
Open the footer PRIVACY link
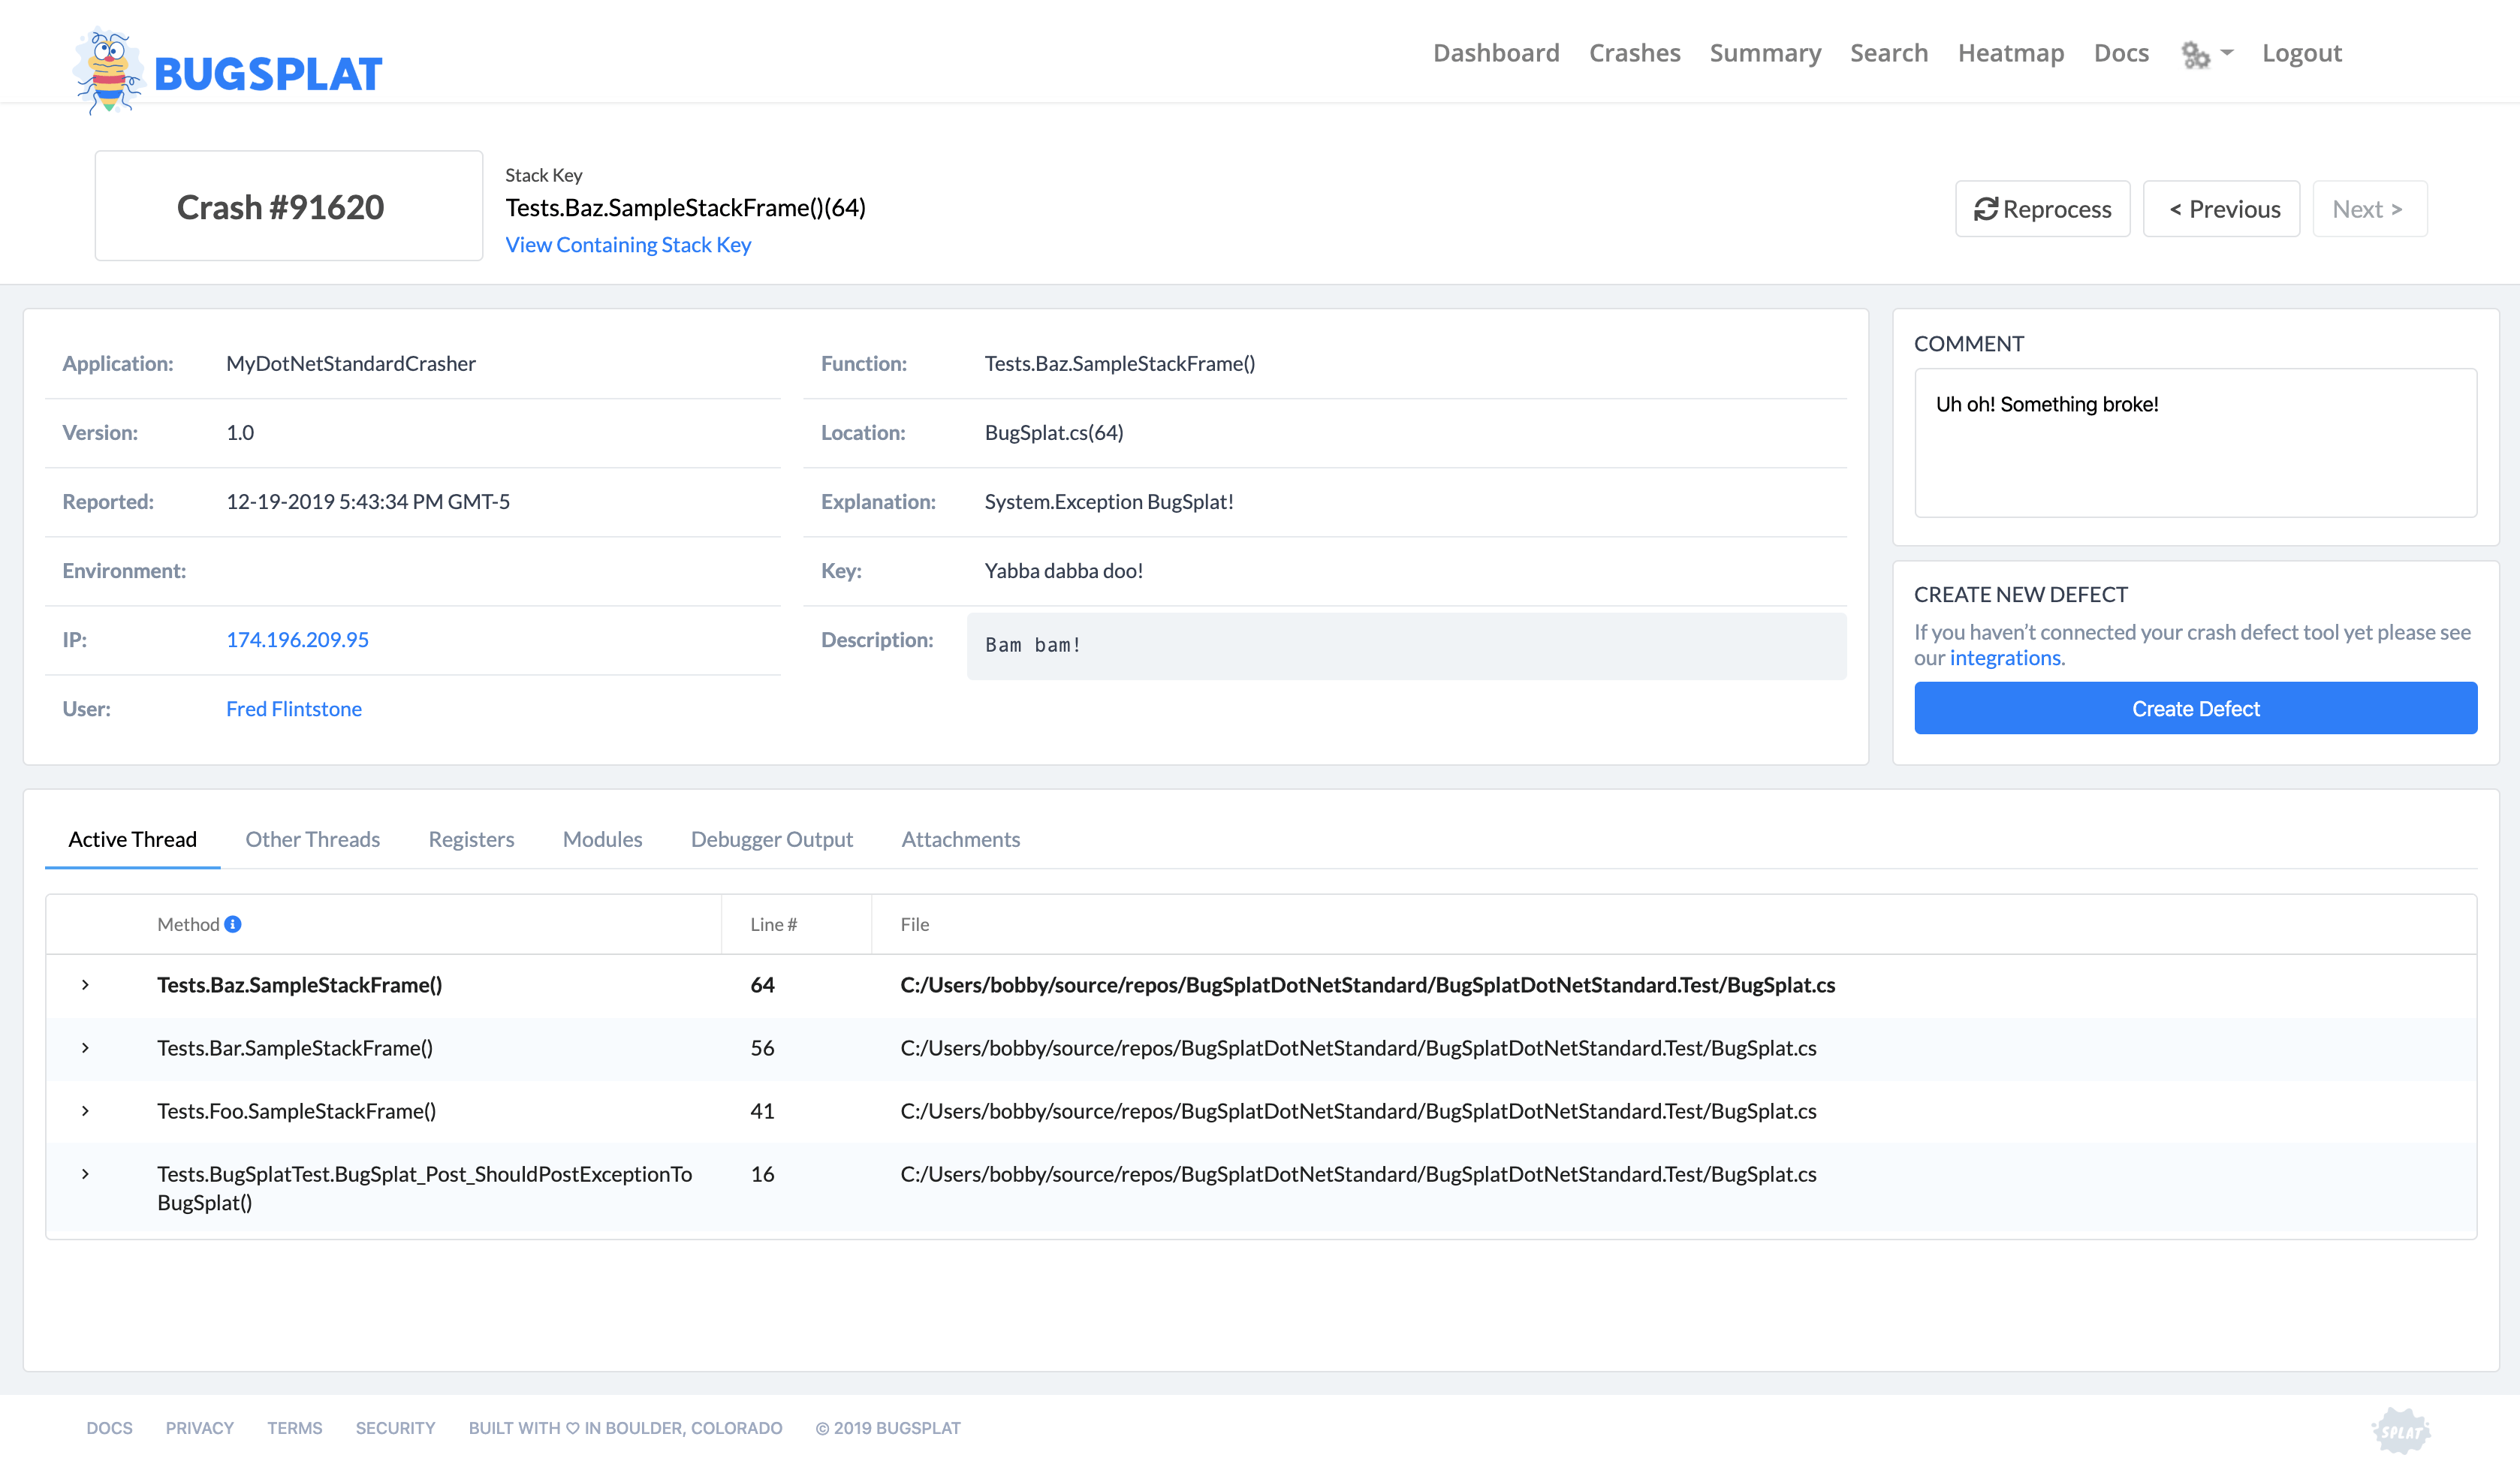coord(199,1428)
